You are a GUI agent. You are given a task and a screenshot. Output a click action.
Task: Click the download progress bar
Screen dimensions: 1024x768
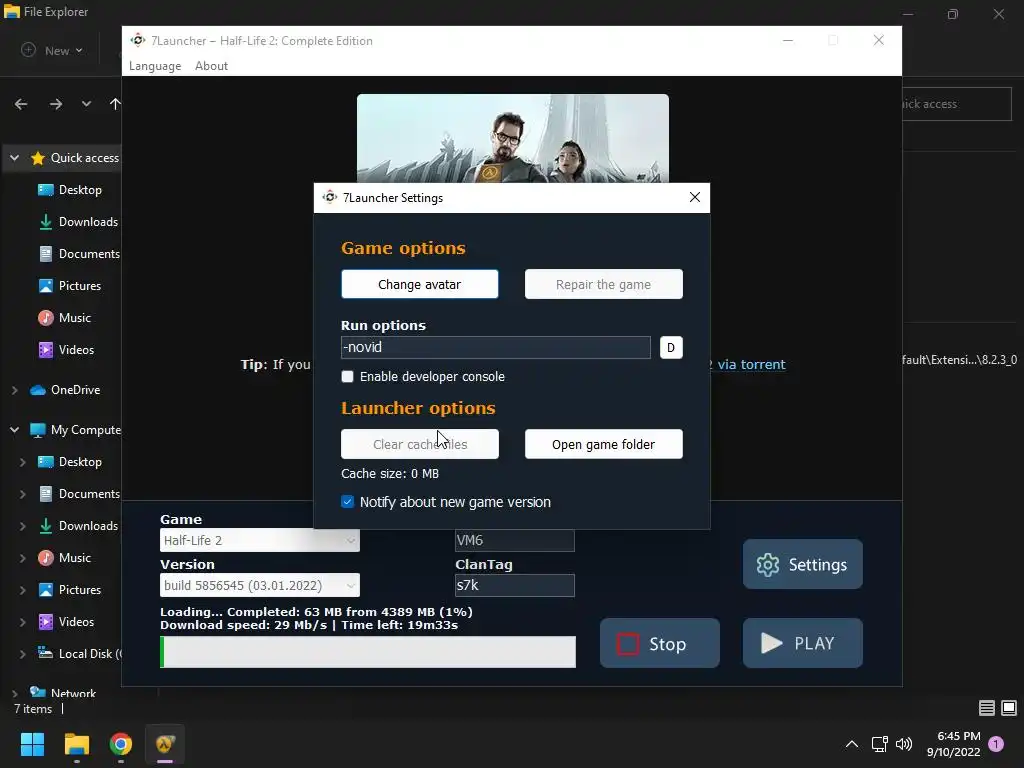click(368, 652)
